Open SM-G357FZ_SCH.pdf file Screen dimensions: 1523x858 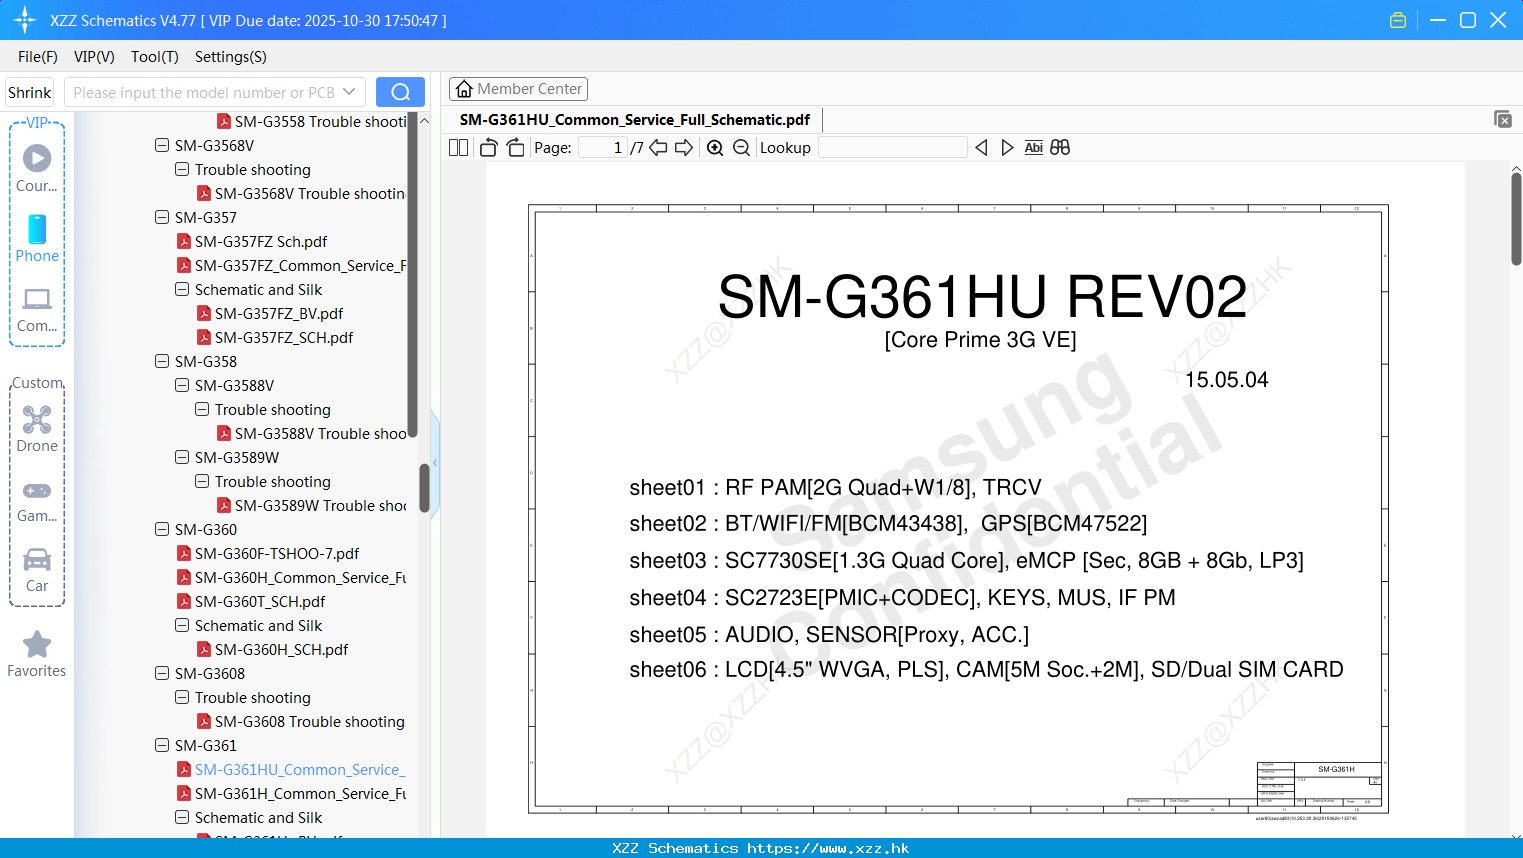coord(275,337)
